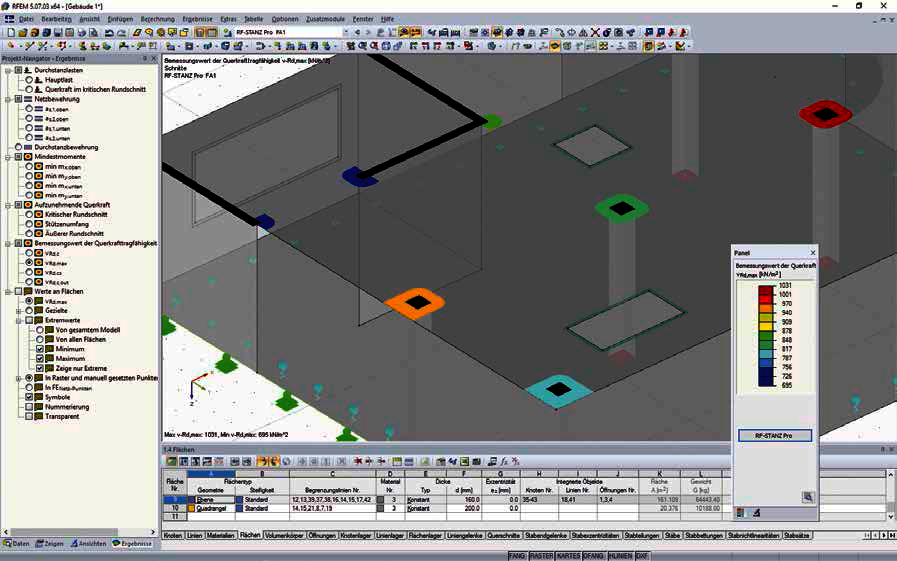Open the RF-STANZ Pro FA1 dropdown
Screen dimensions: 897x561
345,33
